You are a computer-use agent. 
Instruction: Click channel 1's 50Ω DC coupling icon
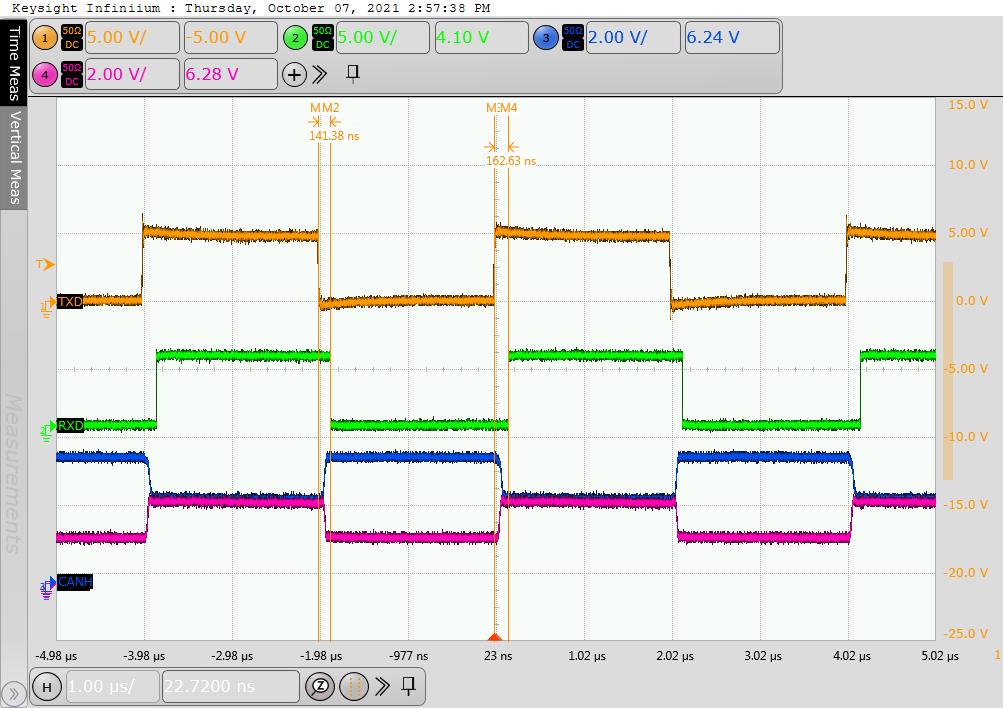71,38
